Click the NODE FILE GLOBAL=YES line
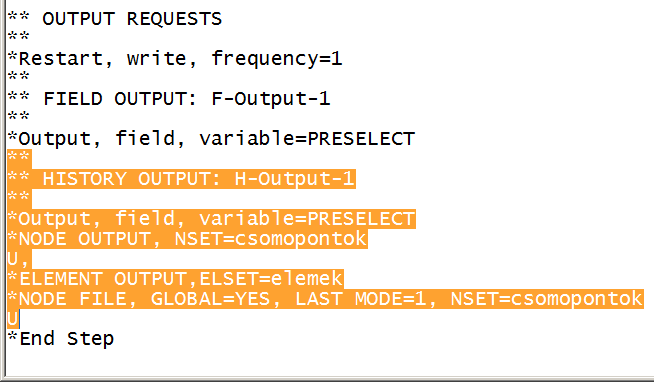 [325, 299]
